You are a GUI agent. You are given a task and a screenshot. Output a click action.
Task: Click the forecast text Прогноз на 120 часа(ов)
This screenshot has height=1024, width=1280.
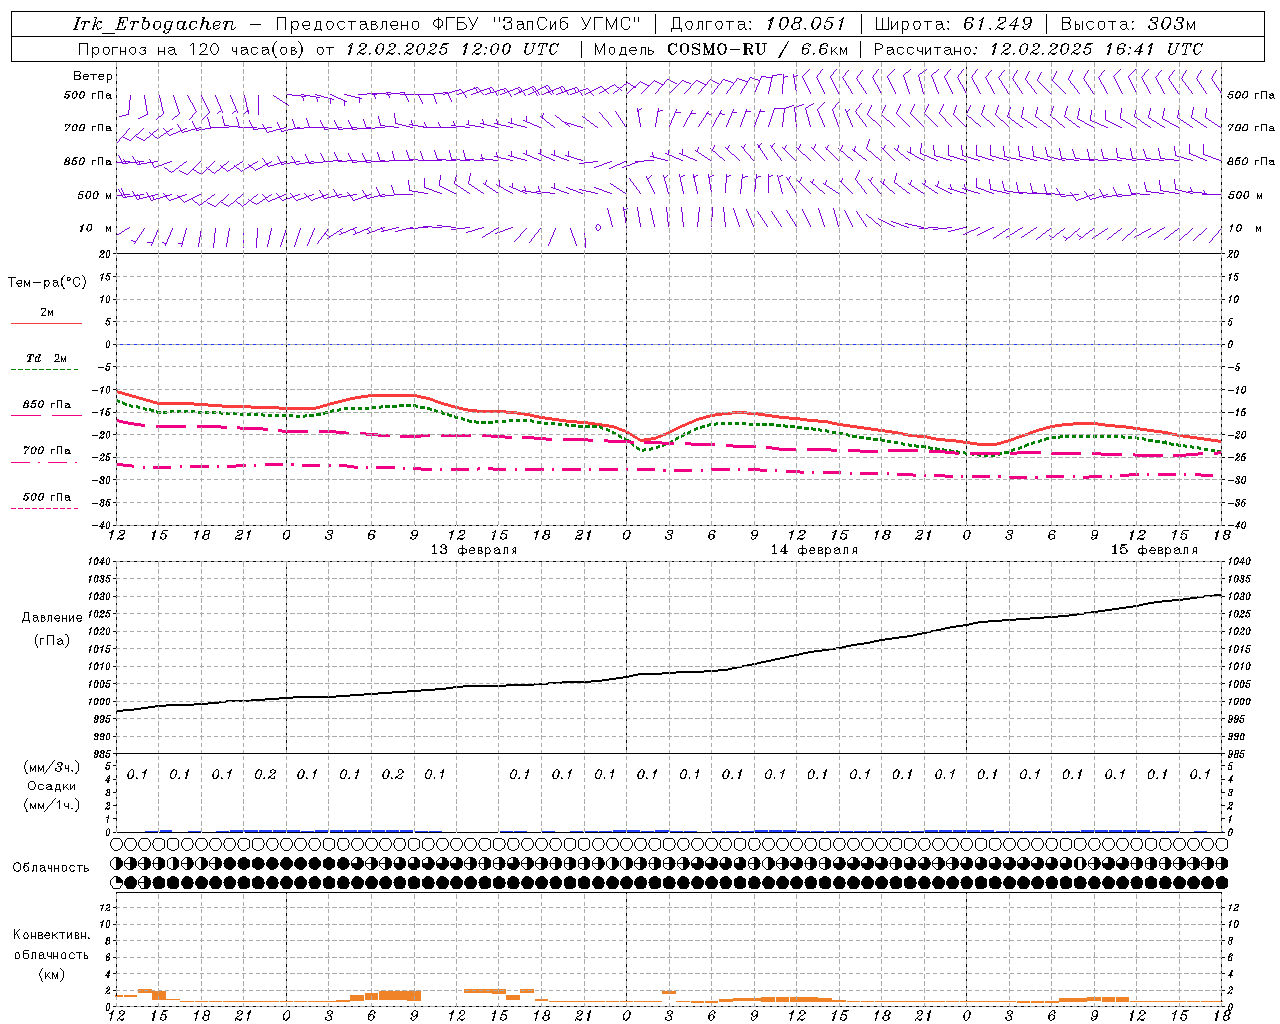point(193,49)
